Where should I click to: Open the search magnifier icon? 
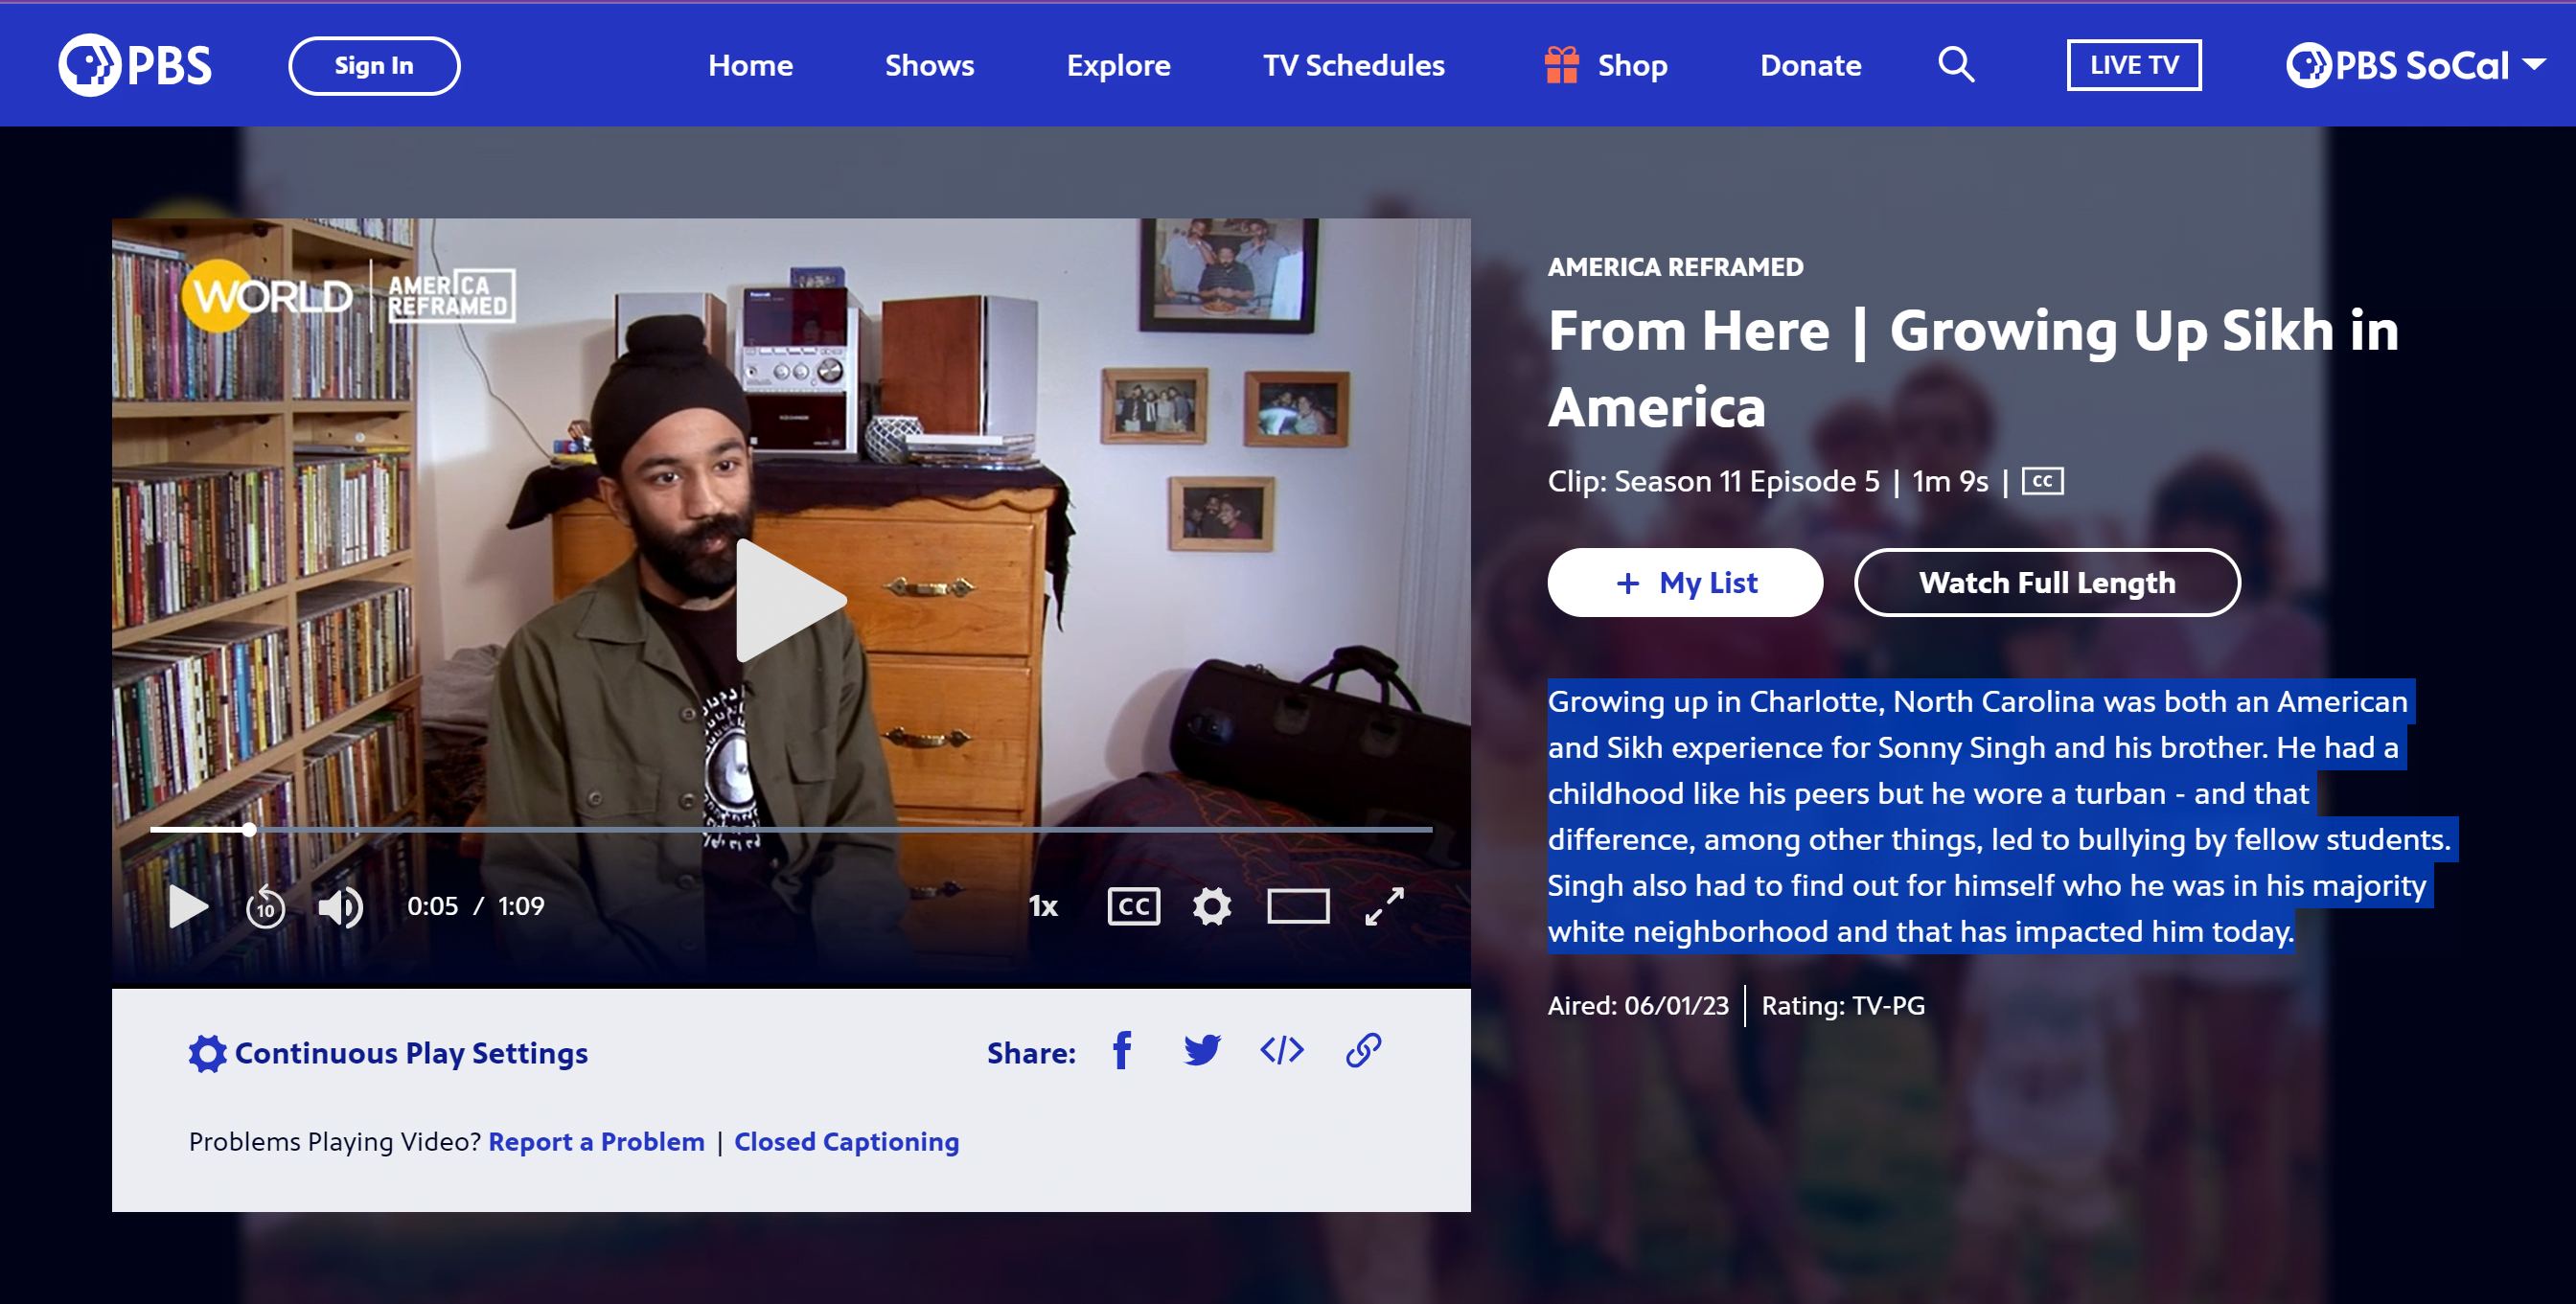(x=1956, y=65)
